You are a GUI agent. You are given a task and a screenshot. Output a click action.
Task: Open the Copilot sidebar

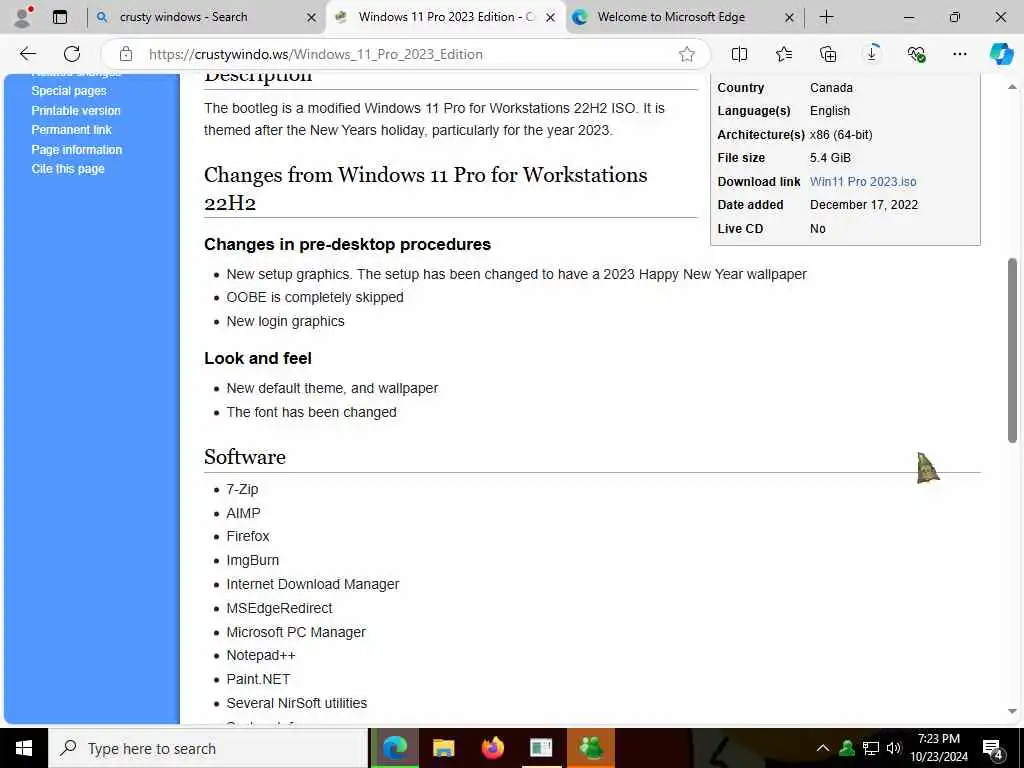pos(1001,54)
